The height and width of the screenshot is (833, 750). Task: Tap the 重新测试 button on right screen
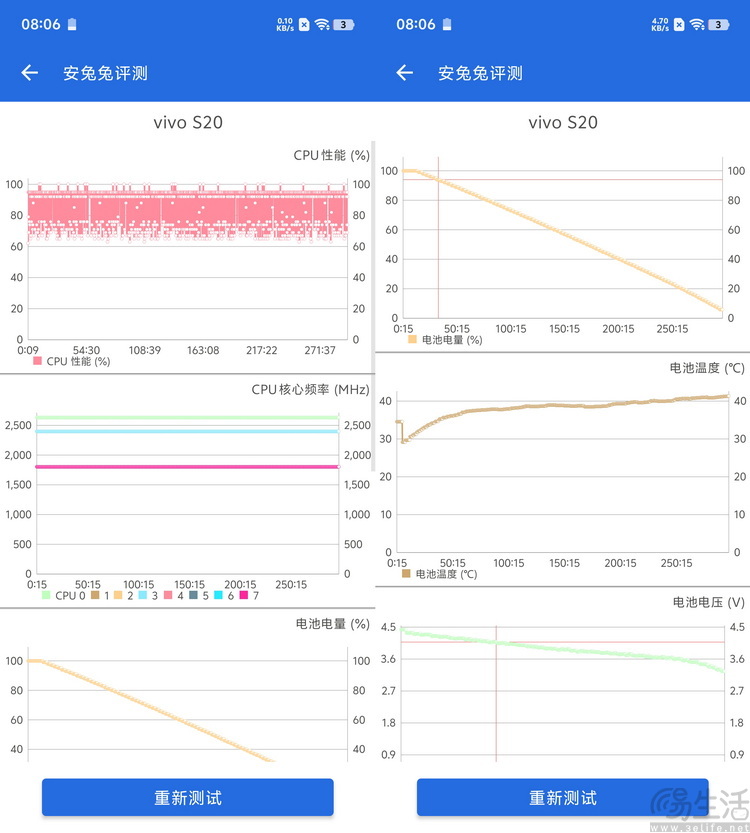click(562, 797)
